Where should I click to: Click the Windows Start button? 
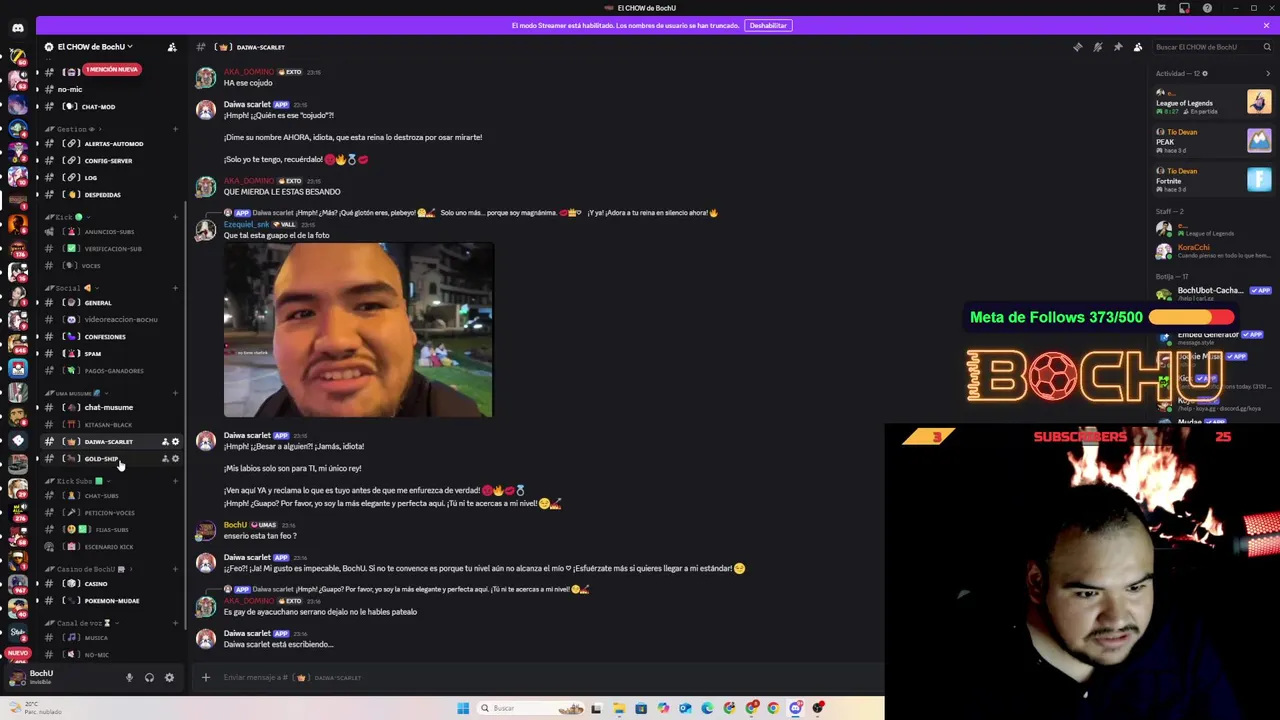click(463, 708)
